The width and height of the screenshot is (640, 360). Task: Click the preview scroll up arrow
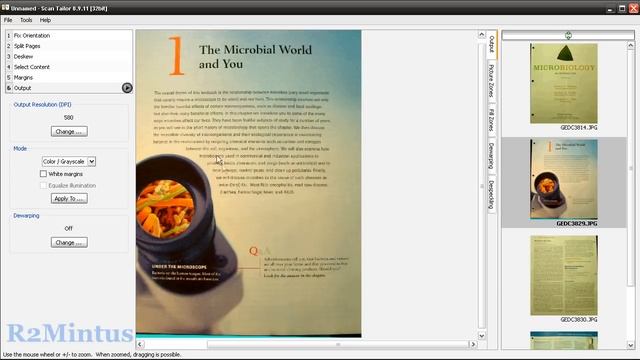point(482,35)
